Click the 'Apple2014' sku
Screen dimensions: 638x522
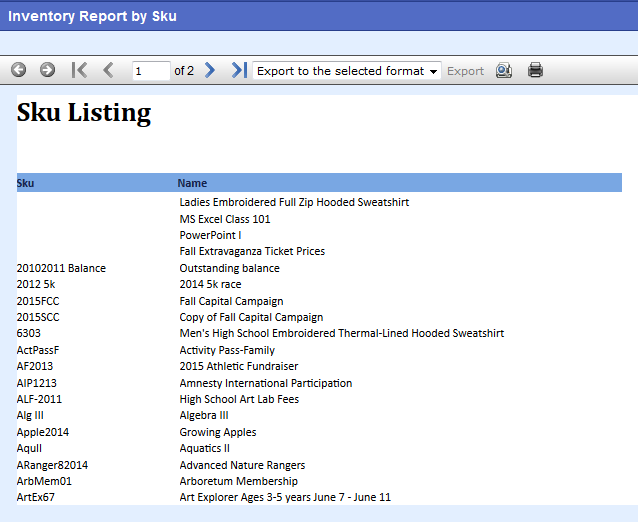click(43, 432)
